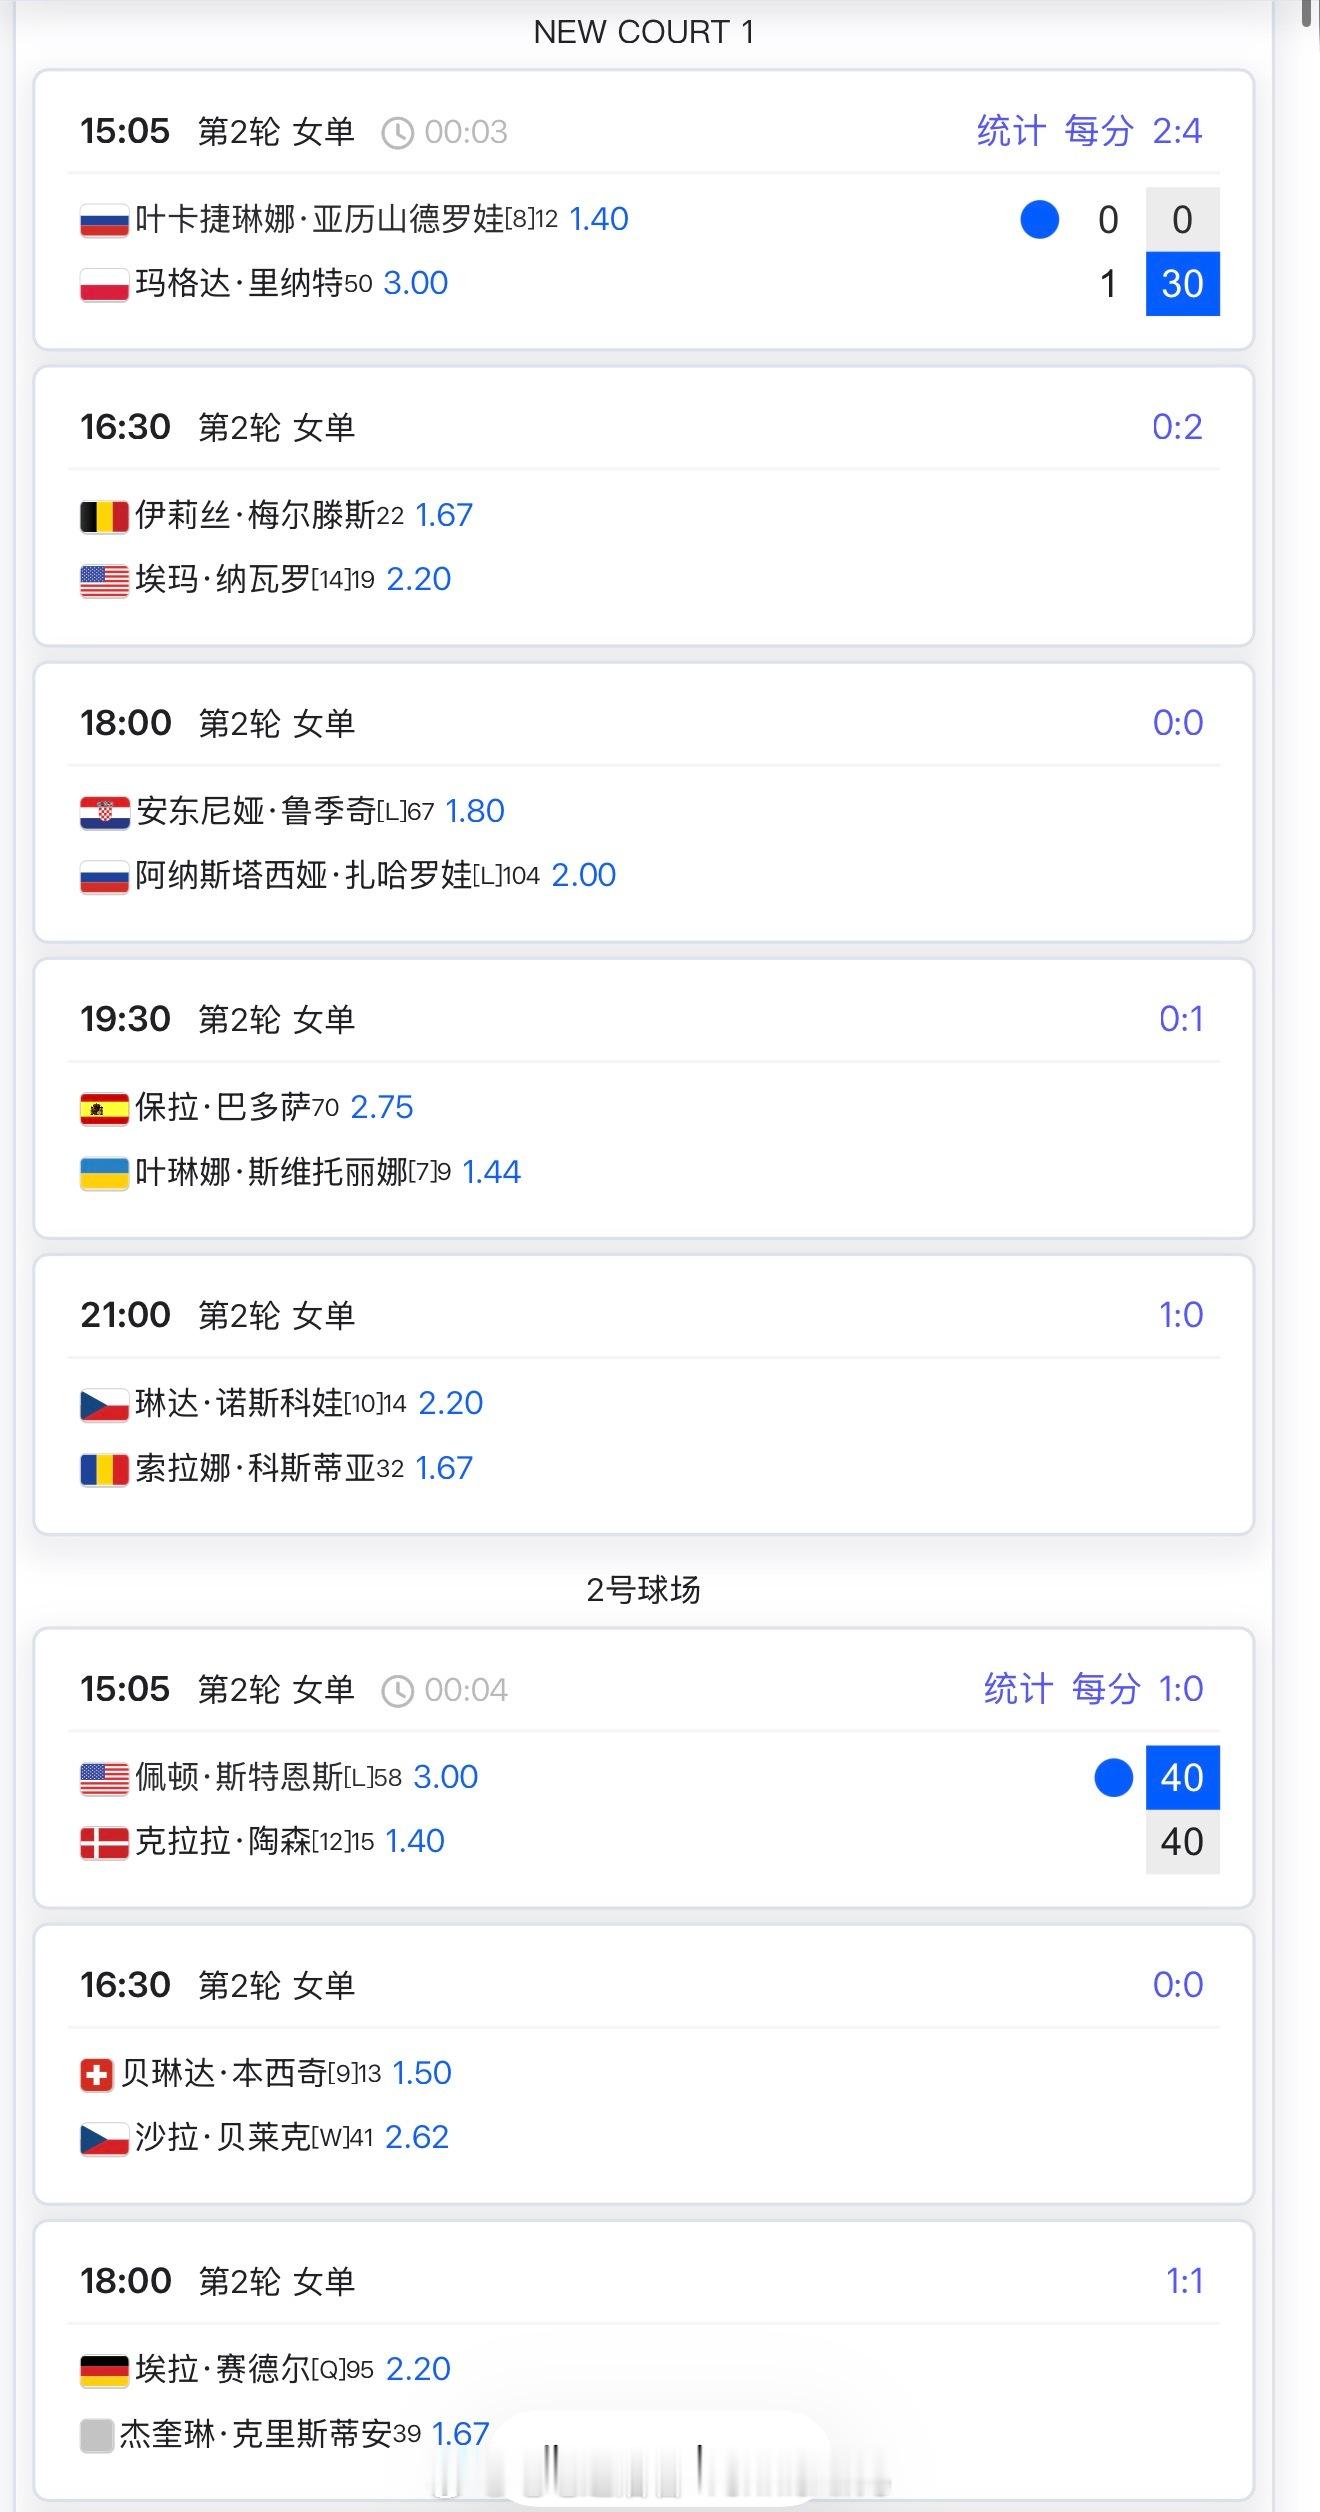Open 统计 for the 亚历山德罗娃 vs 里纳特 match
1320x2512 pixels.
[x=1010, y=131]
